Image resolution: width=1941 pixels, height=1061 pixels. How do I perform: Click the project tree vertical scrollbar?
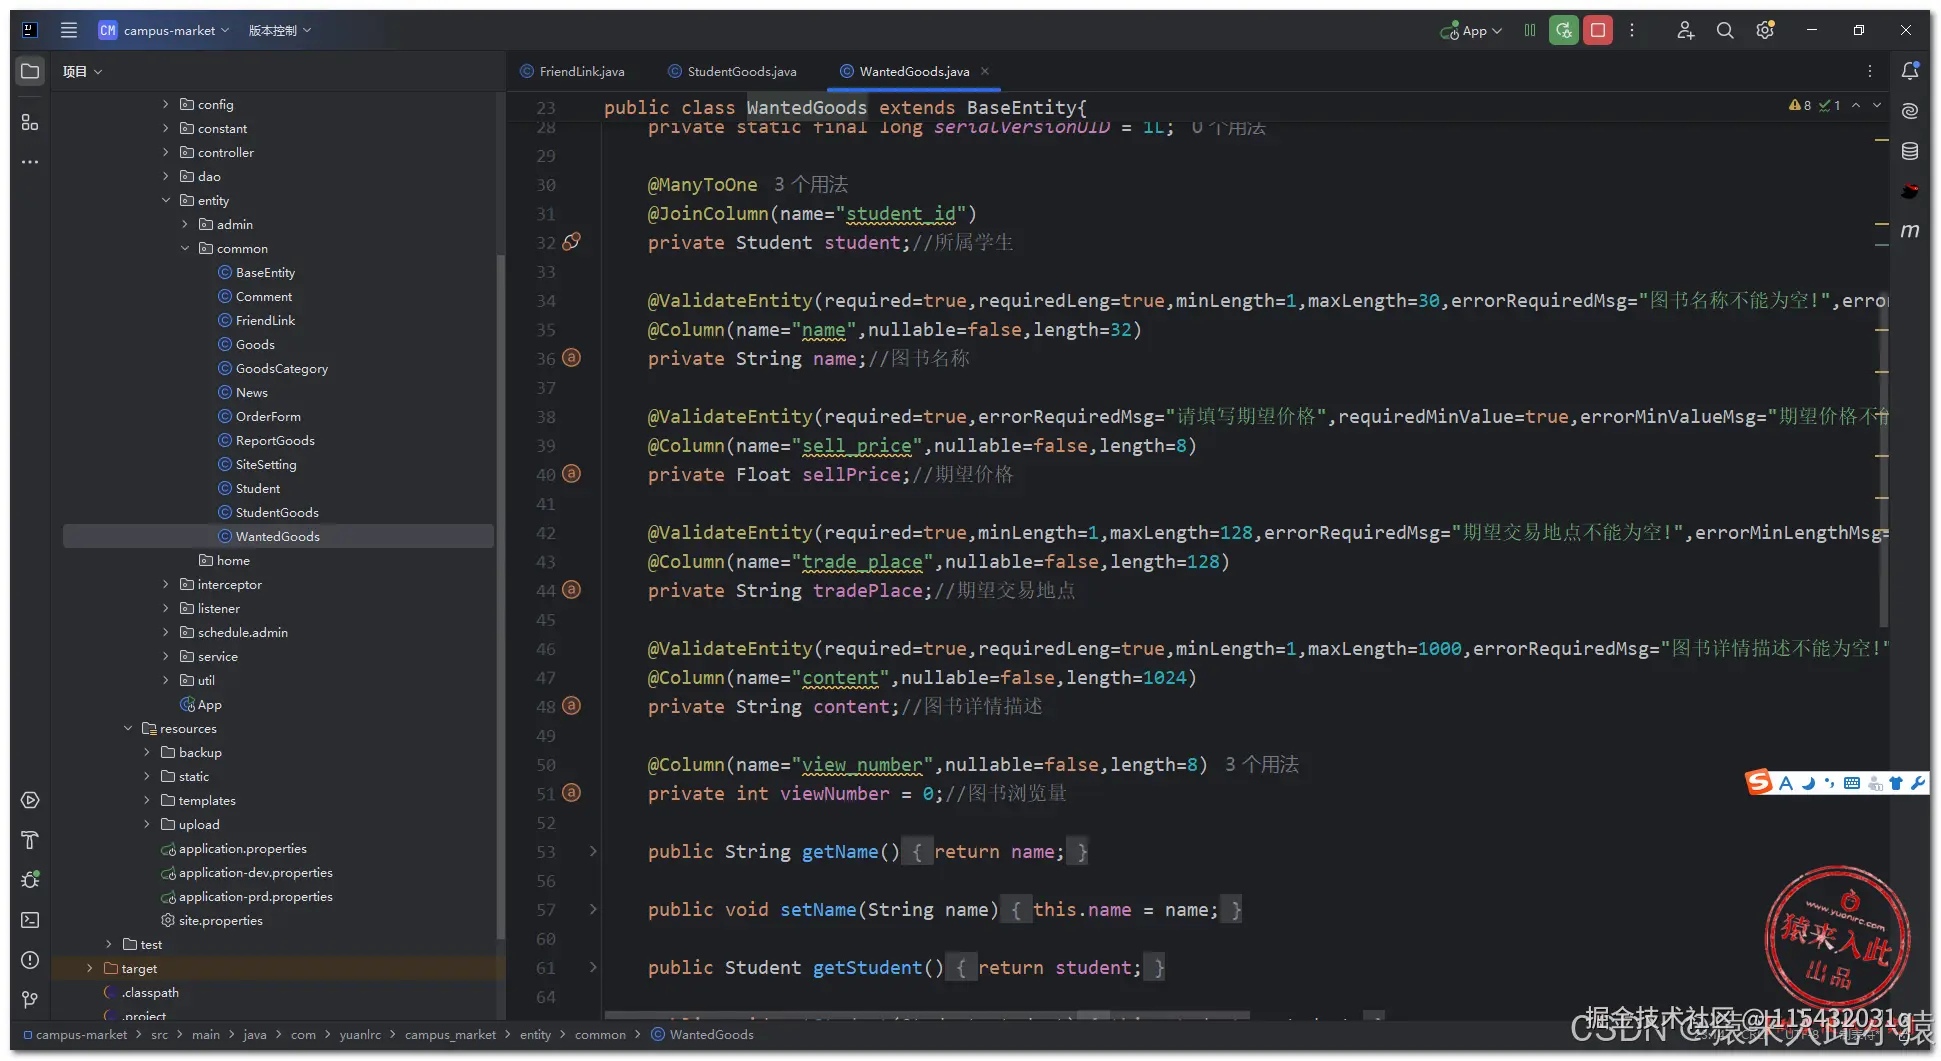[500, 595]
